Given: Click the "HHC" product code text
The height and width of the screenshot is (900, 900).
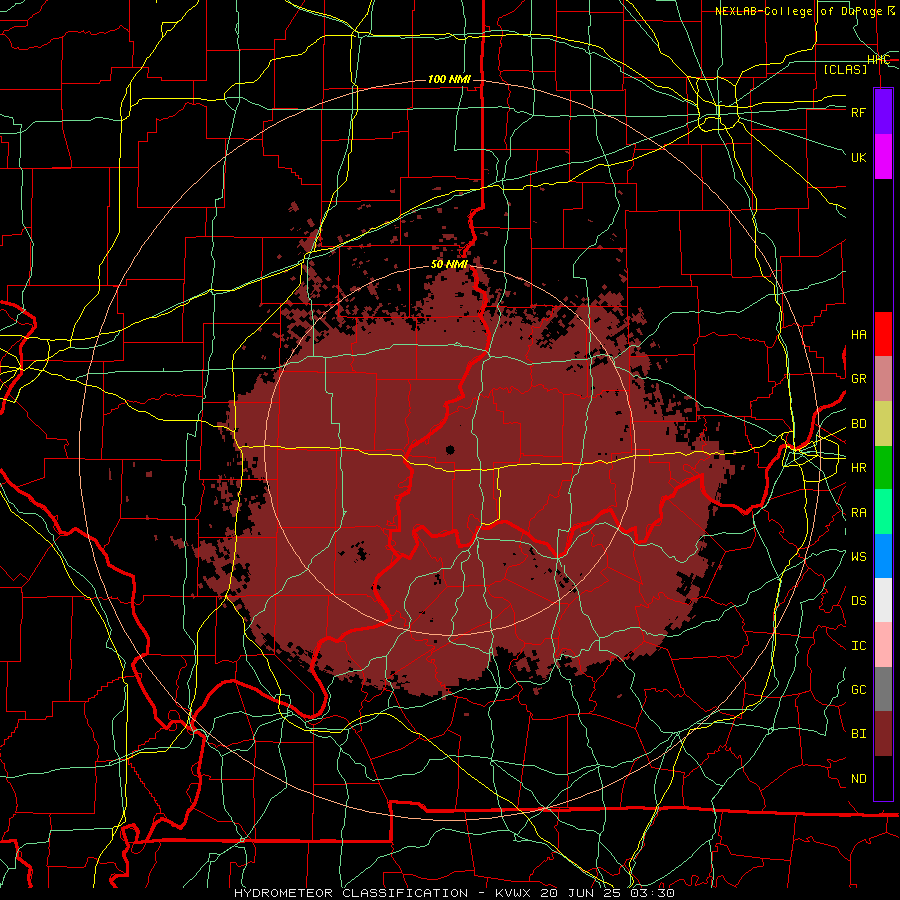Looking at the screenshot, I should 878,60.
